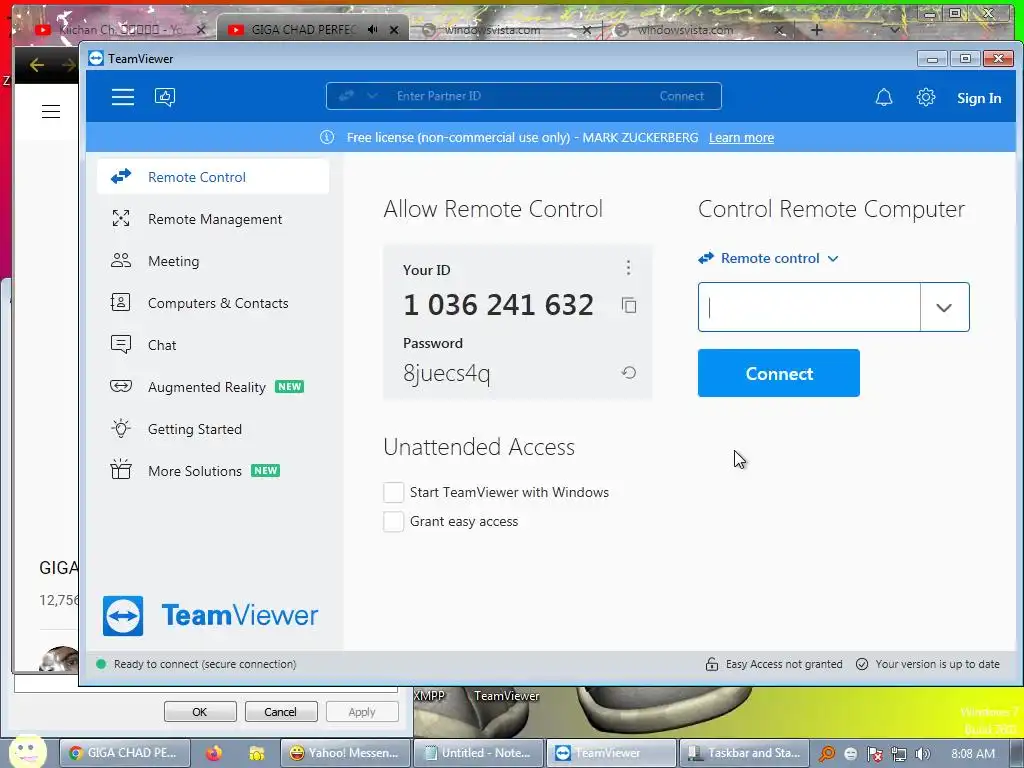This screenshot has width=1024, height=768.
Task: Open GIGA CHAD Chrome taskbar button
Action: [125, 753]
